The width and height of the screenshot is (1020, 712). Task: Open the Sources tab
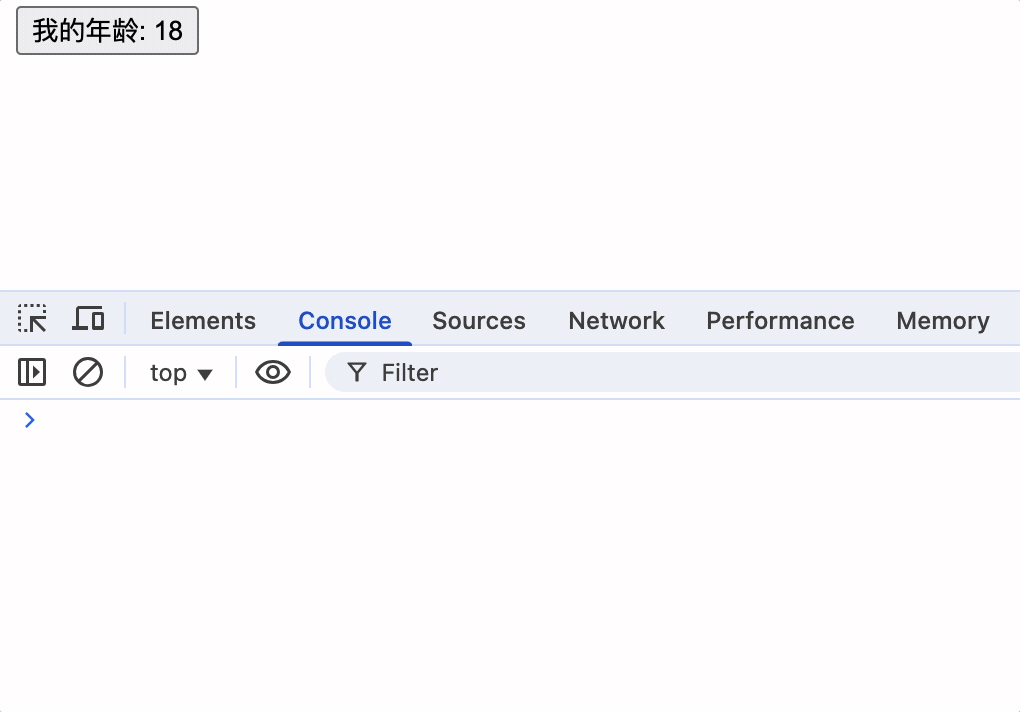coord(479,321)
